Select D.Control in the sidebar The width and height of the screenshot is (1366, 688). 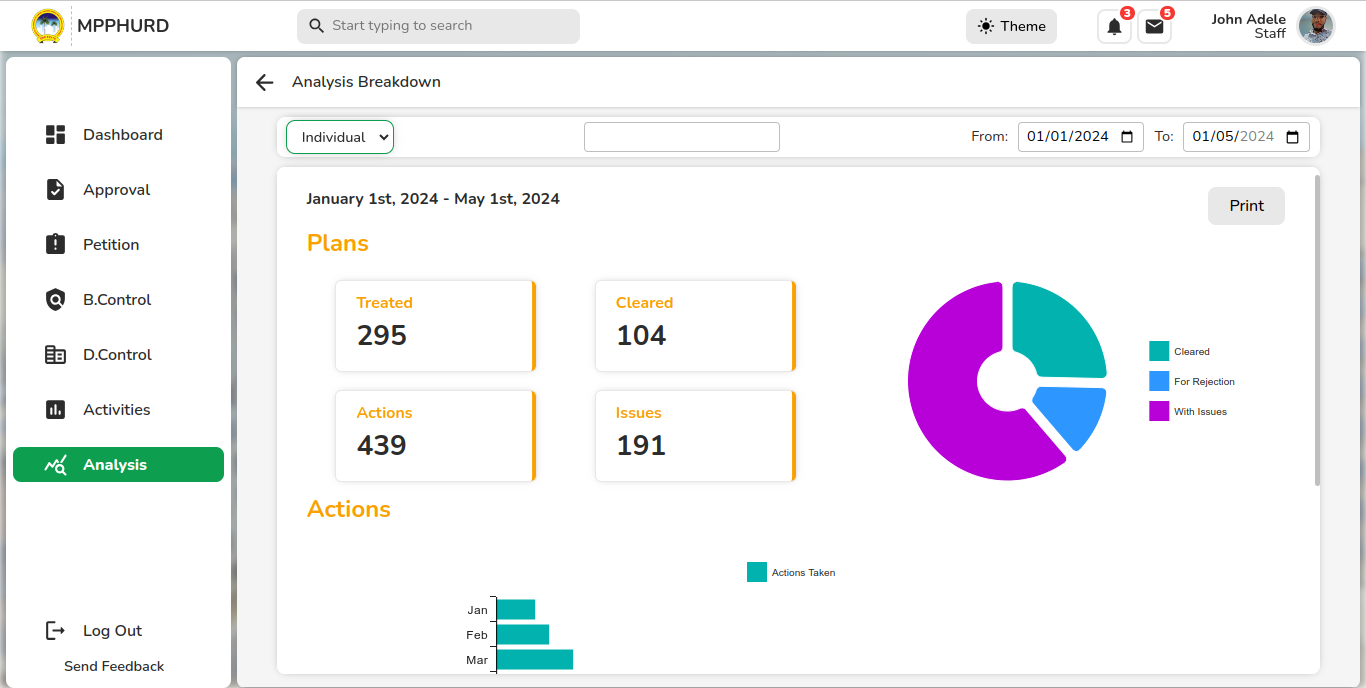click(x=118, y=355)
